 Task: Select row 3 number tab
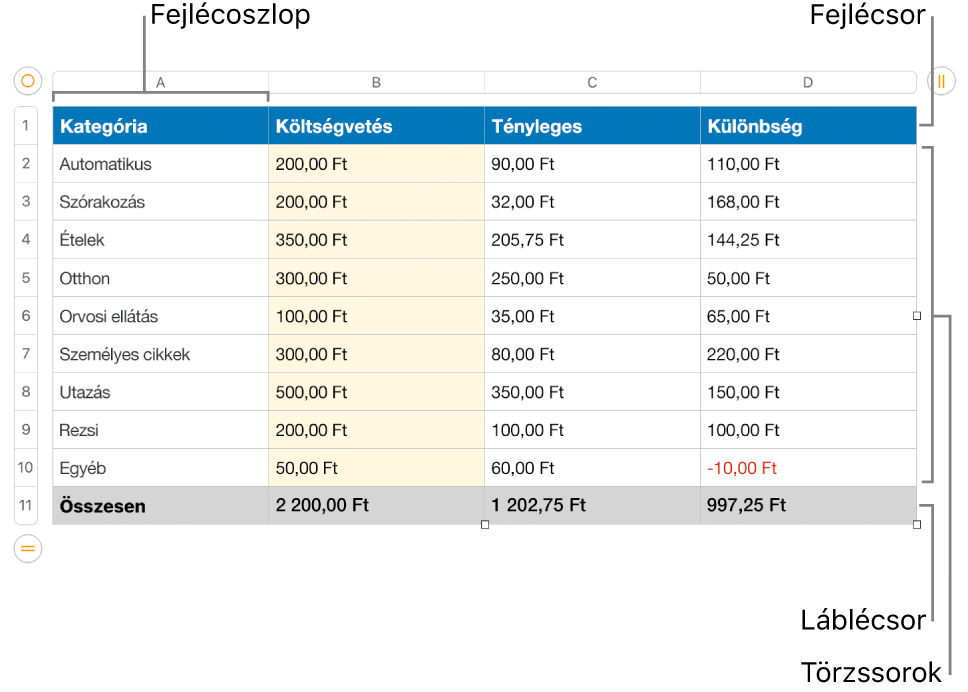click(x=26, y=202)
